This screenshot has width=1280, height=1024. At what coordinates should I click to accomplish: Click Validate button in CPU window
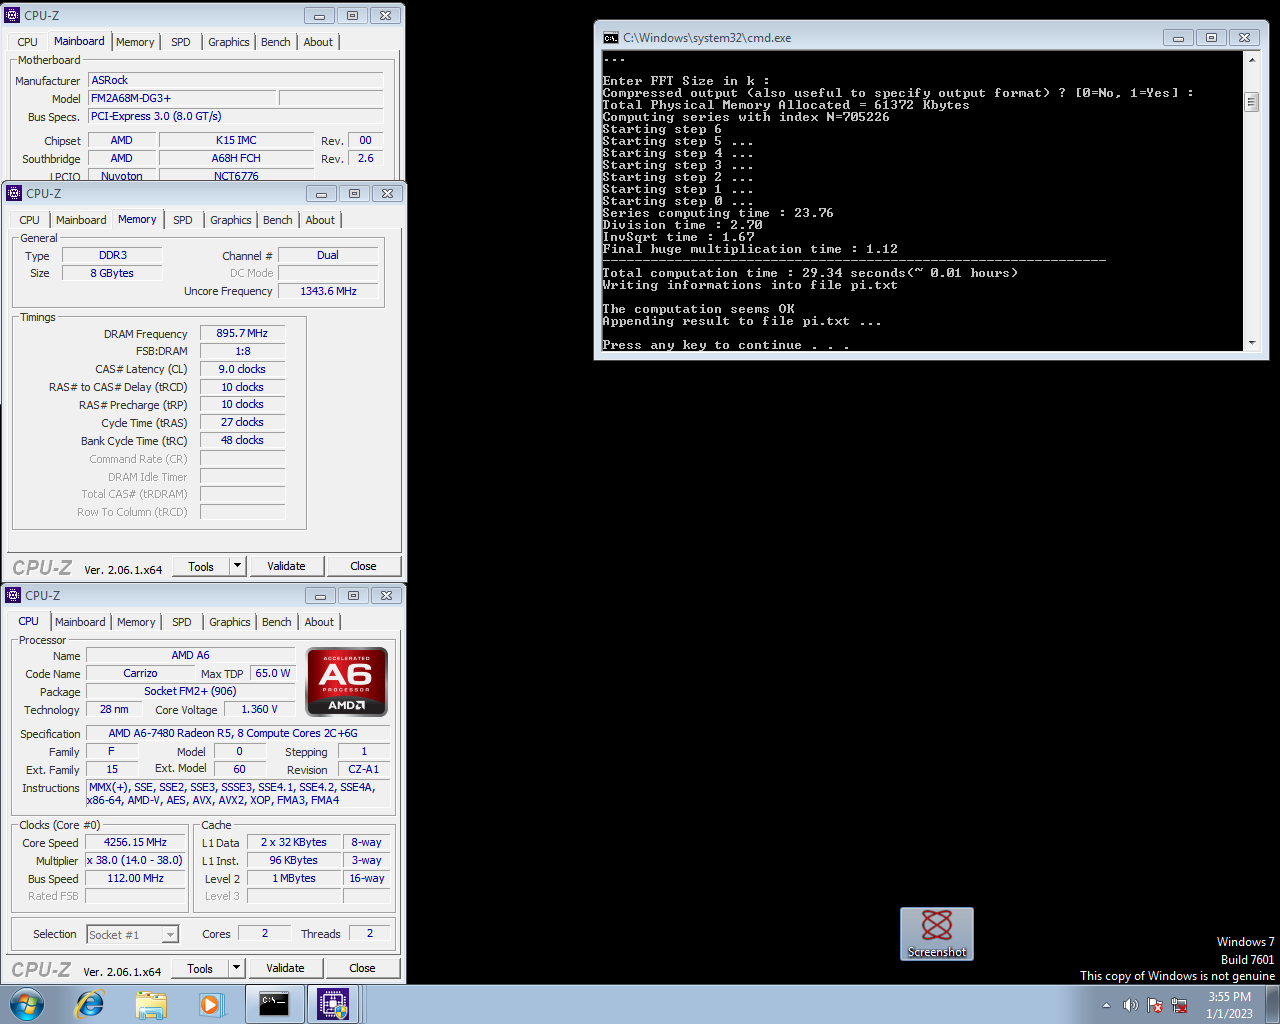(285, 968)
